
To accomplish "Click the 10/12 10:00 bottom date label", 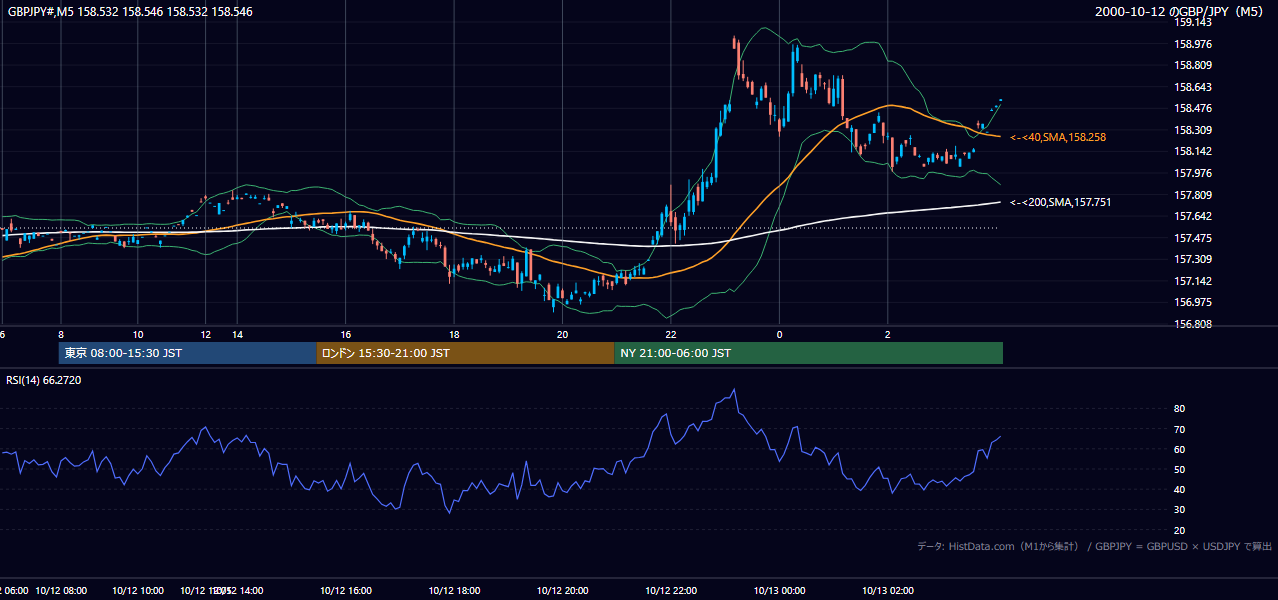I will pos(137,591).
